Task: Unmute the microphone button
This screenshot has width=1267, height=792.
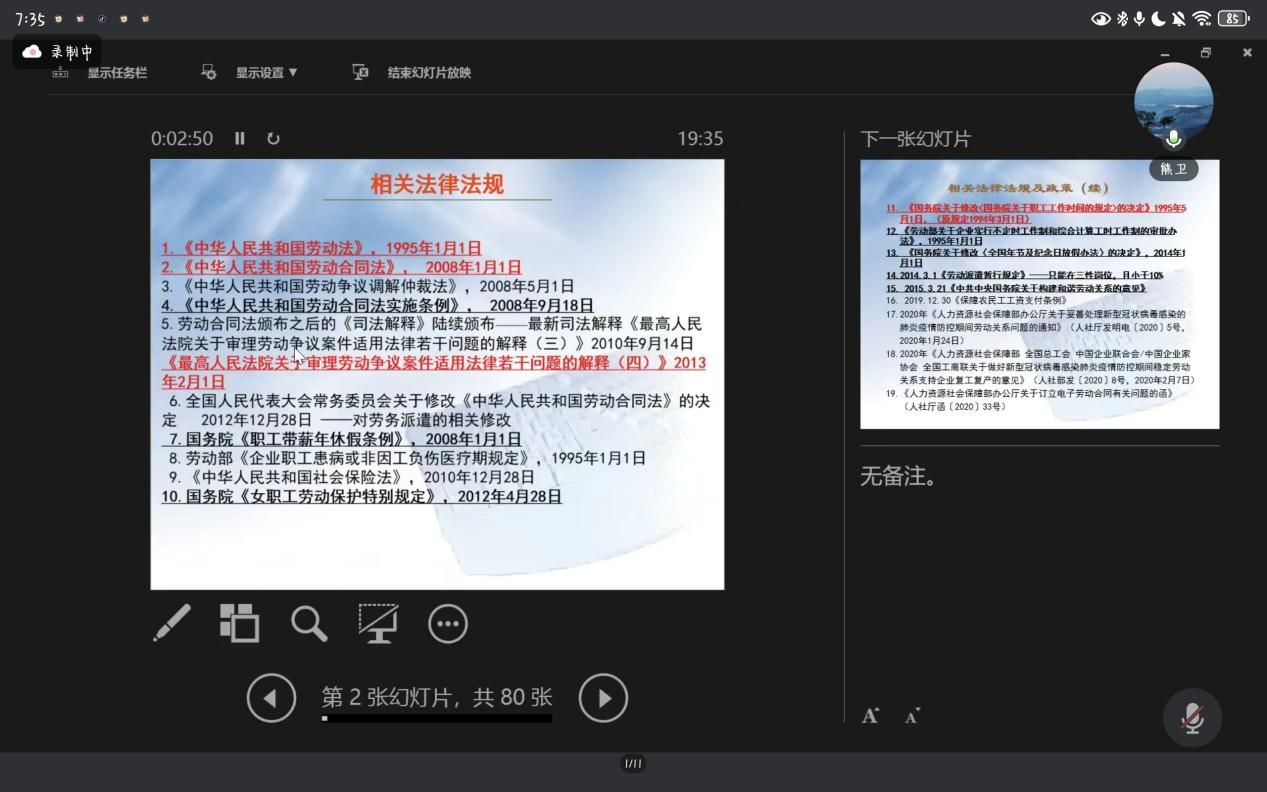Action: tap(1192, 718)
